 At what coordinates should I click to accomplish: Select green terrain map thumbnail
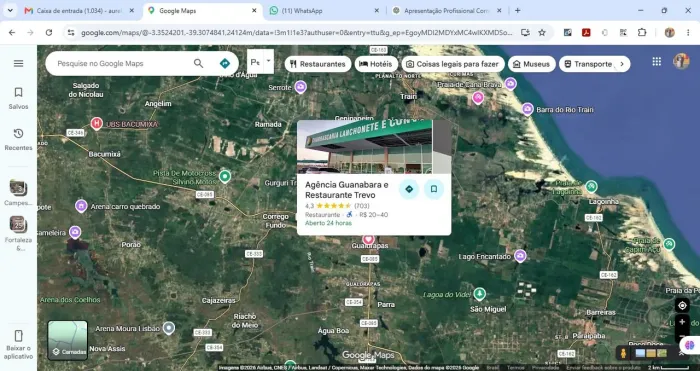662,353
